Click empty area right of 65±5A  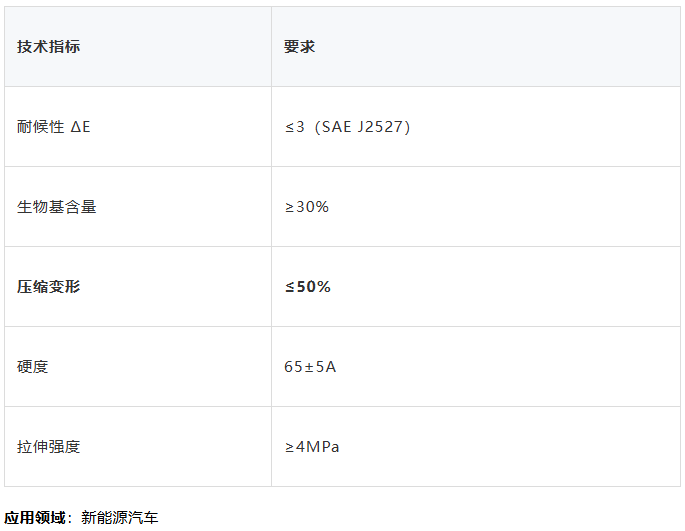coord(509,367)
